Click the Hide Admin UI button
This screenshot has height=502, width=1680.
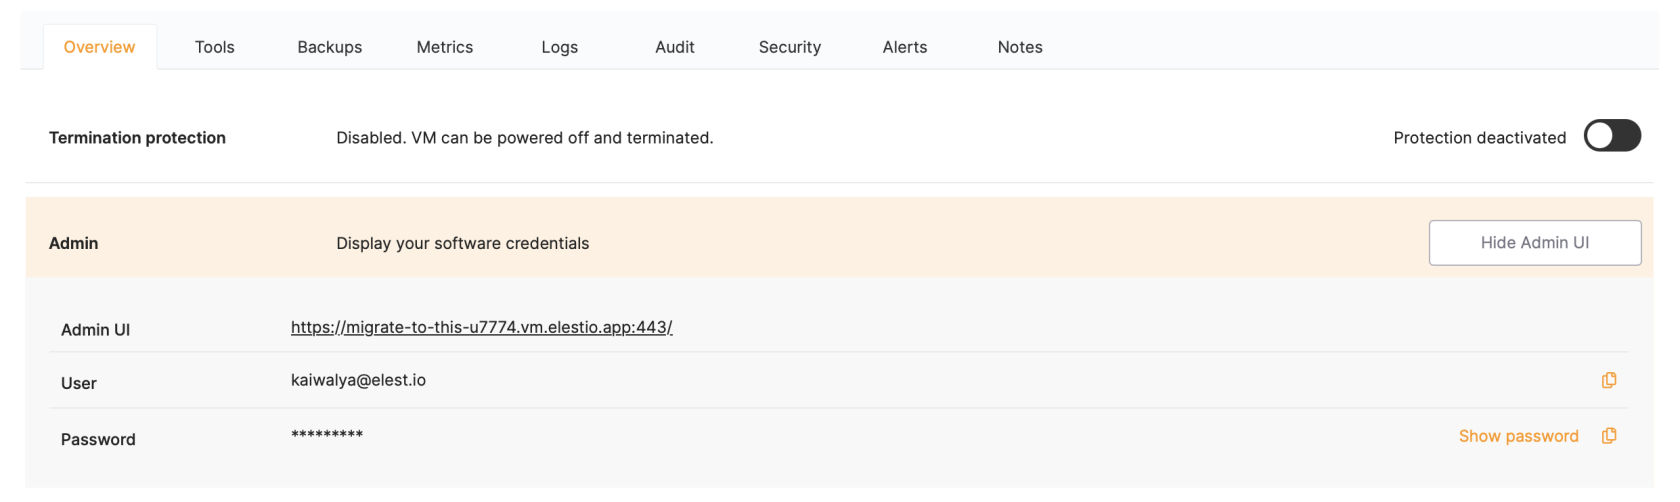[1534, 243]
